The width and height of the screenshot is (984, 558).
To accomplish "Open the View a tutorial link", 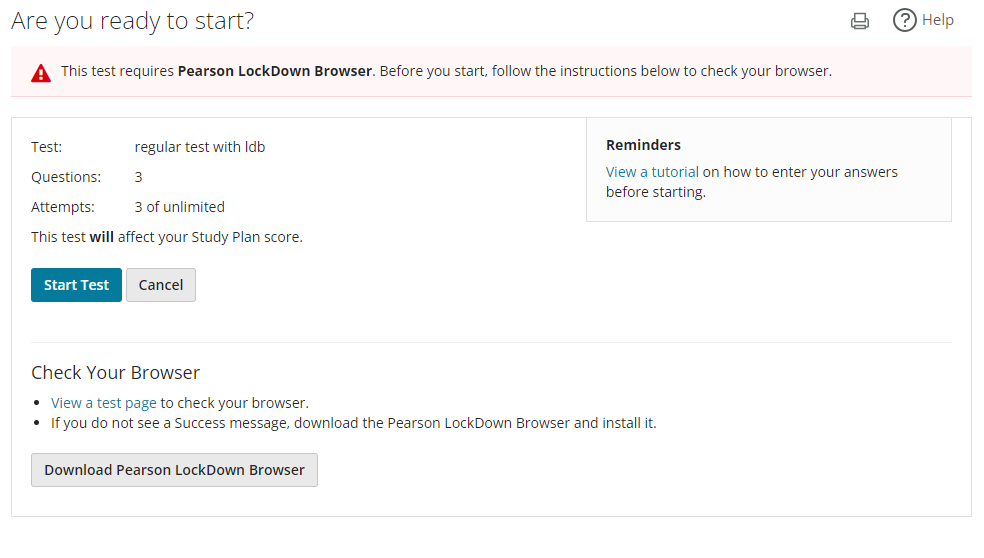I will [652, 172].
